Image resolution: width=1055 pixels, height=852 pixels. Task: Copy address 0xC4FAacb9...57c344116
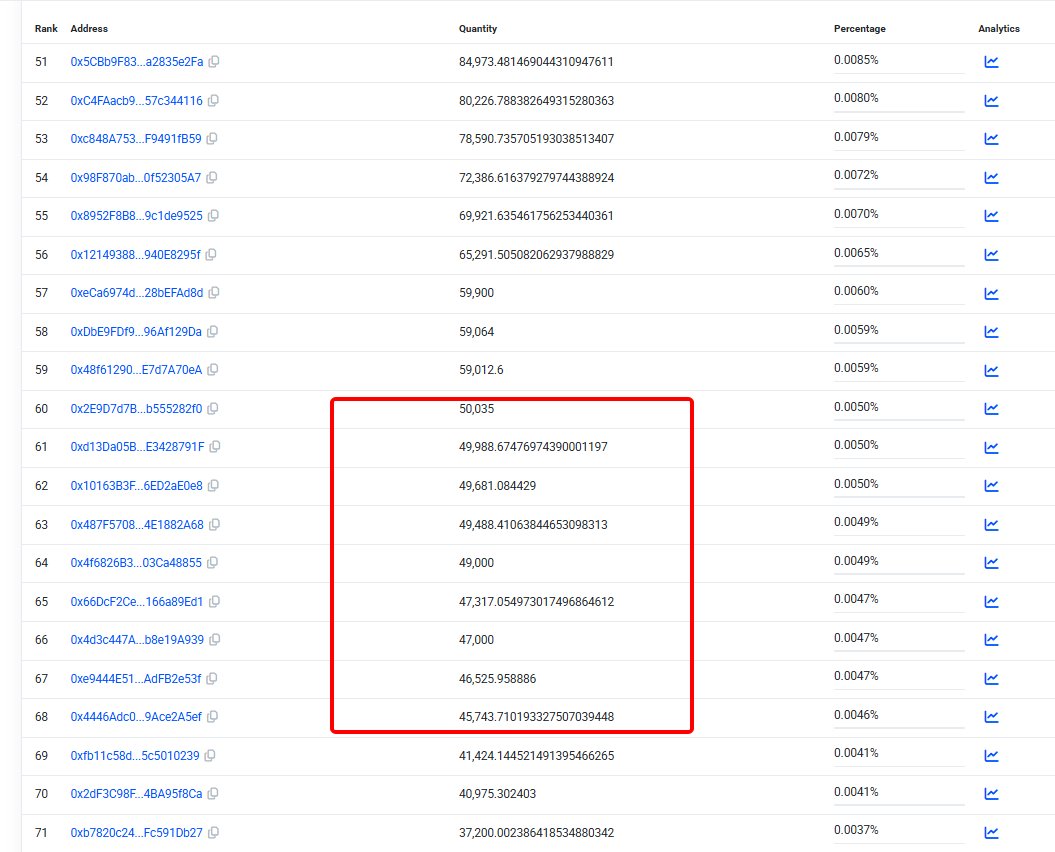coord(213,101)
